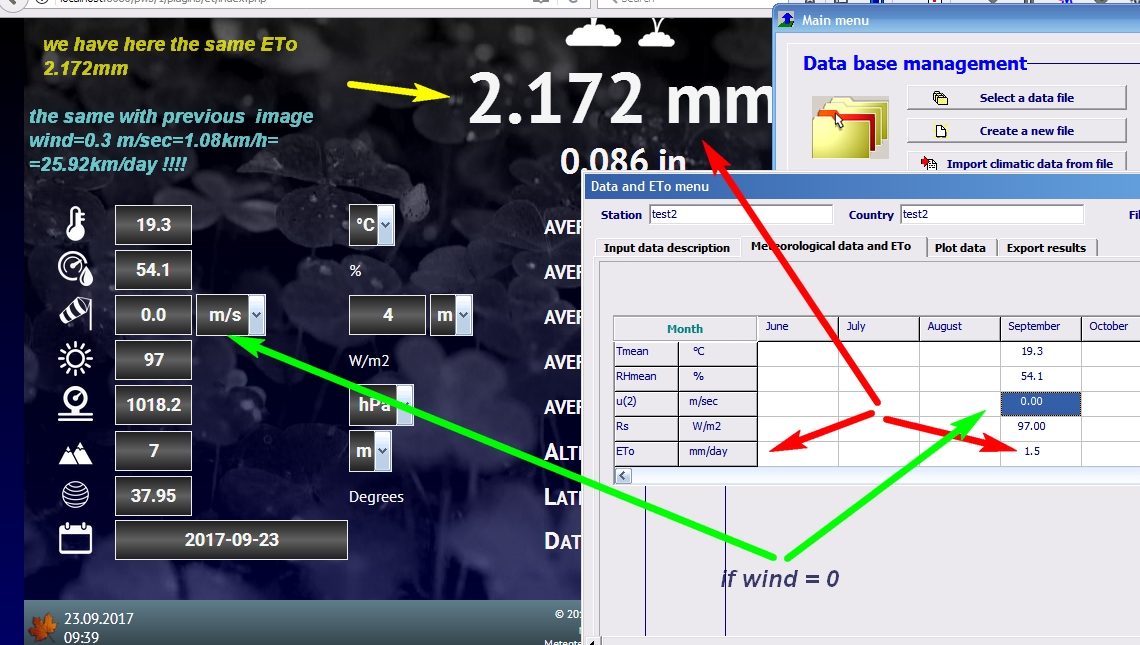Click the Main menu window title icon

point(787,20)
